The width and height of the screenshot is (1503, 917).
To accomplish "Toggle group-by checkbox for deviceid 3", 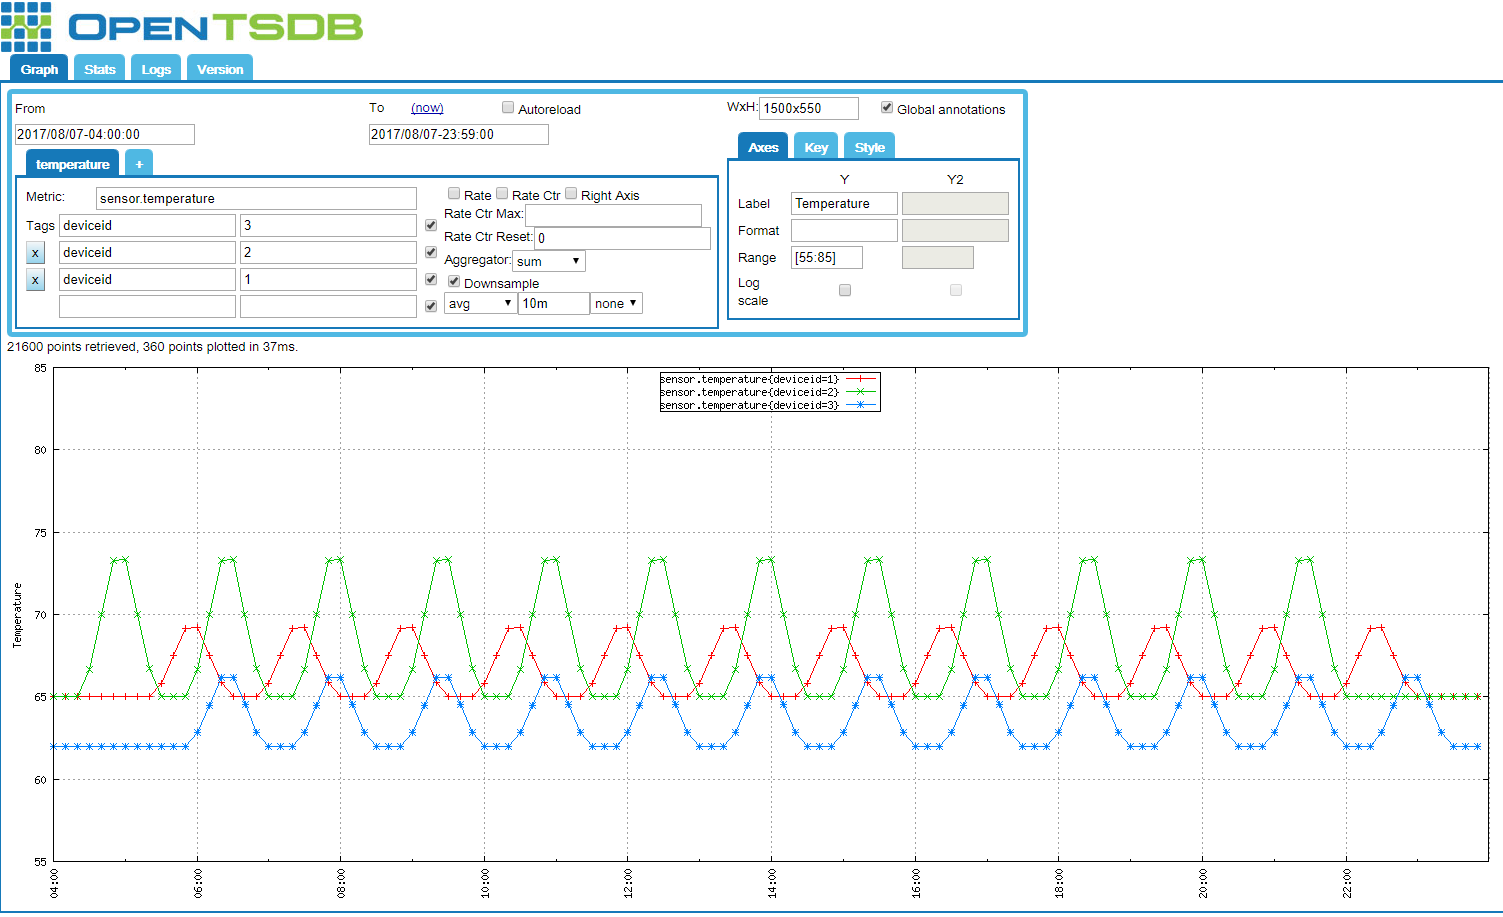I will coord(431,226).
